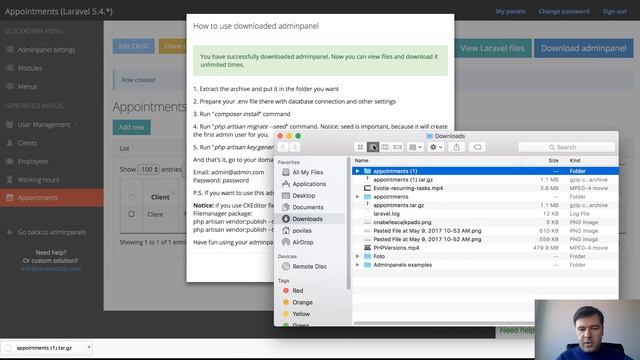Open Adminpanel settings in sidebar menu
Screen dimensions: 640x360
point(46,50)
